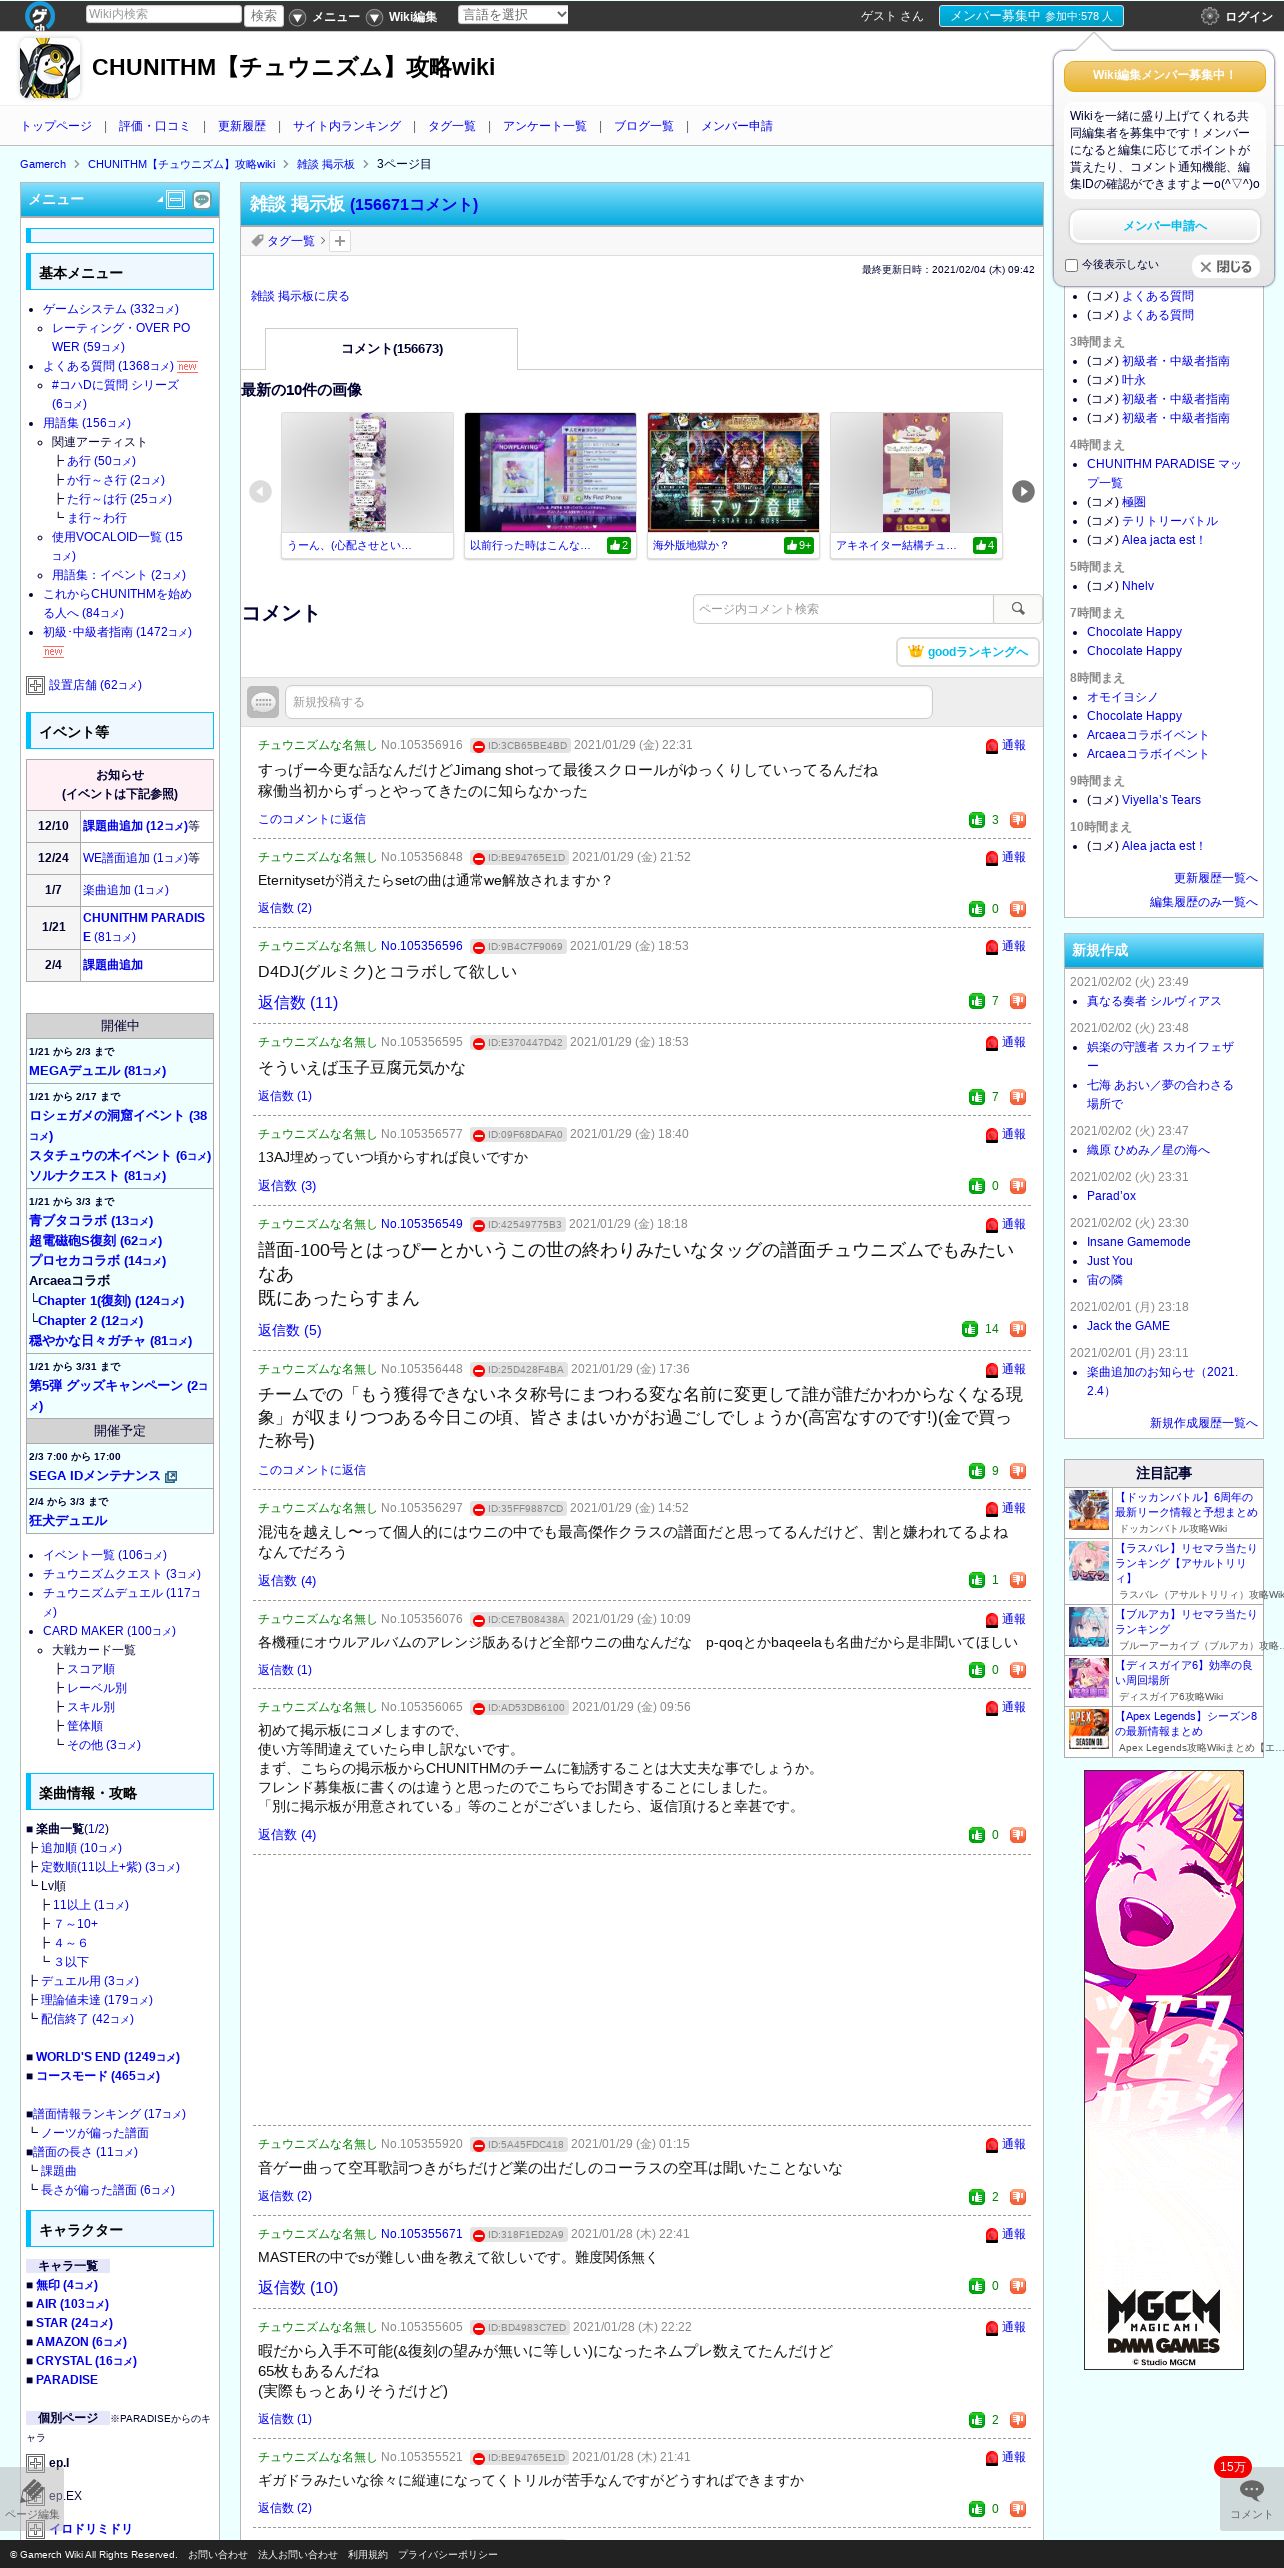The width and height of the screenshot is (1284, 2568).
Task: Like the アキネイター image thumbnail
Action: pyautogui.click(x=985, y=545)
